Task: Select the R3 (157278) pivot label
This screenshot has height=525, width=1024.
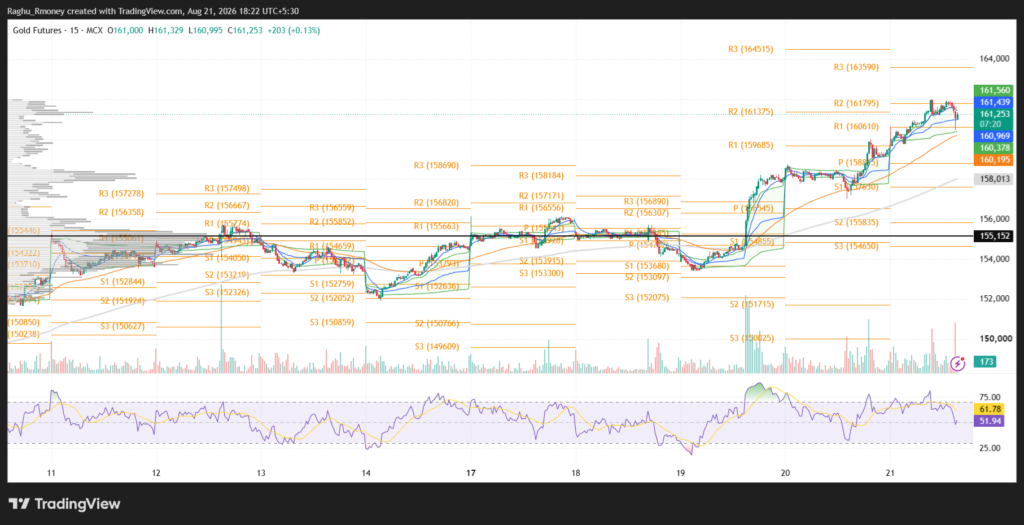Action: 121,194
